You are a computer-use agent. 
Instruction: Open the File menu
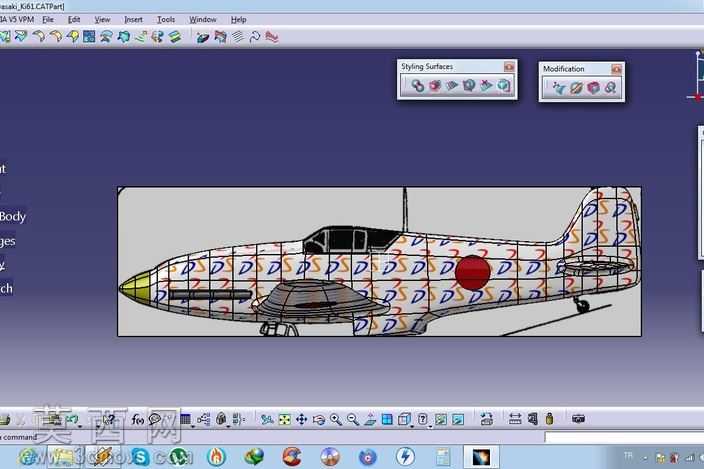point(48,20)
